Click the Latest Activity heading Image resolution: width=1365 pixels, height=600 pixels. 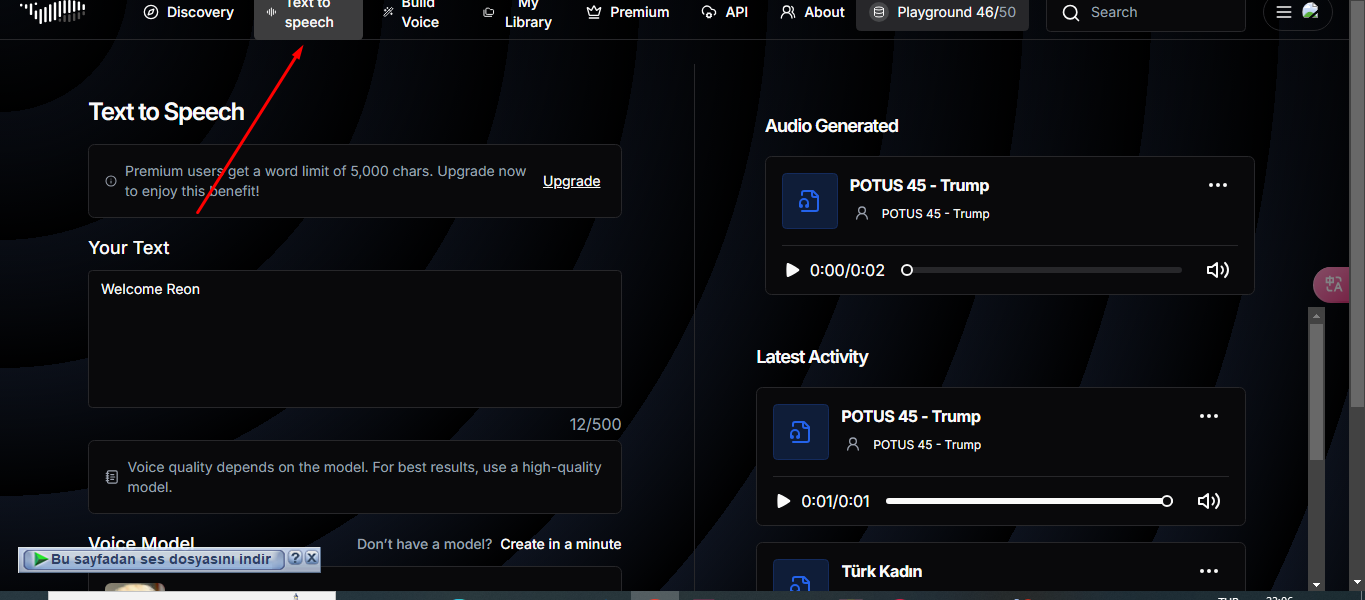812,357
